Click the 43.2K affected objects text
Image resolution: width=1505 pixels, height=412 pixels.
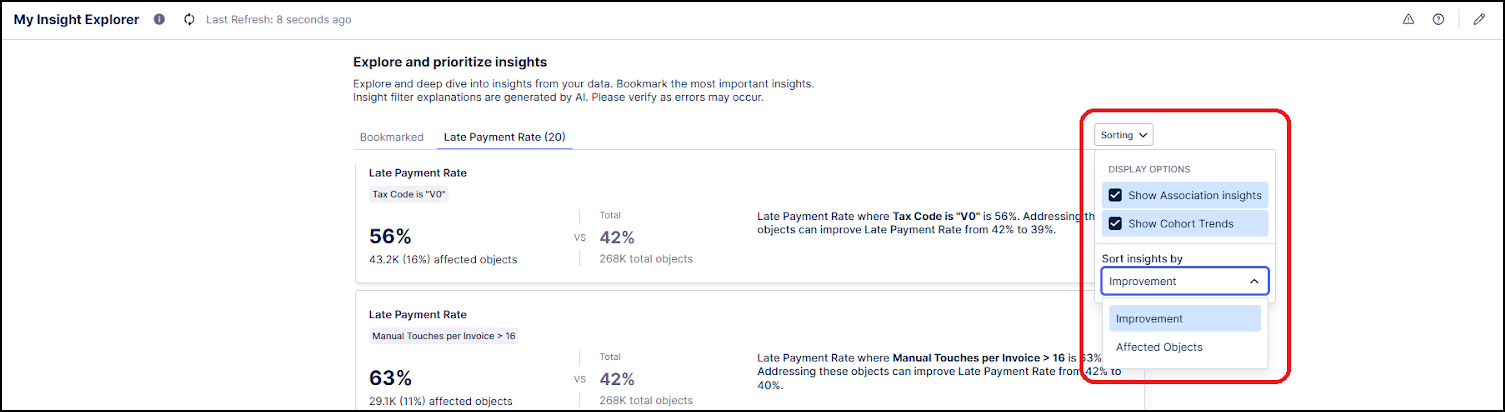coord(443,259)
